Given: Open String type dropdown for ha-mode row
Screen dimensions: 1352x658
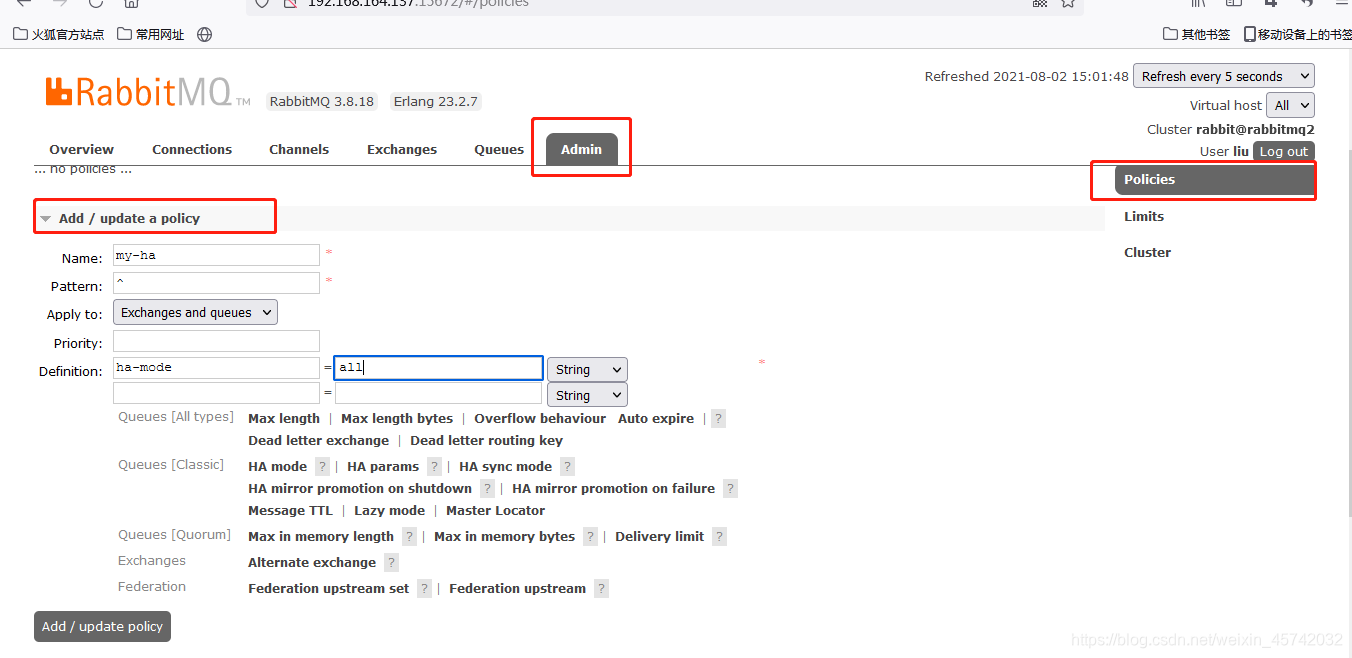Looking at the screenshot, I should [x=587, y=370].
